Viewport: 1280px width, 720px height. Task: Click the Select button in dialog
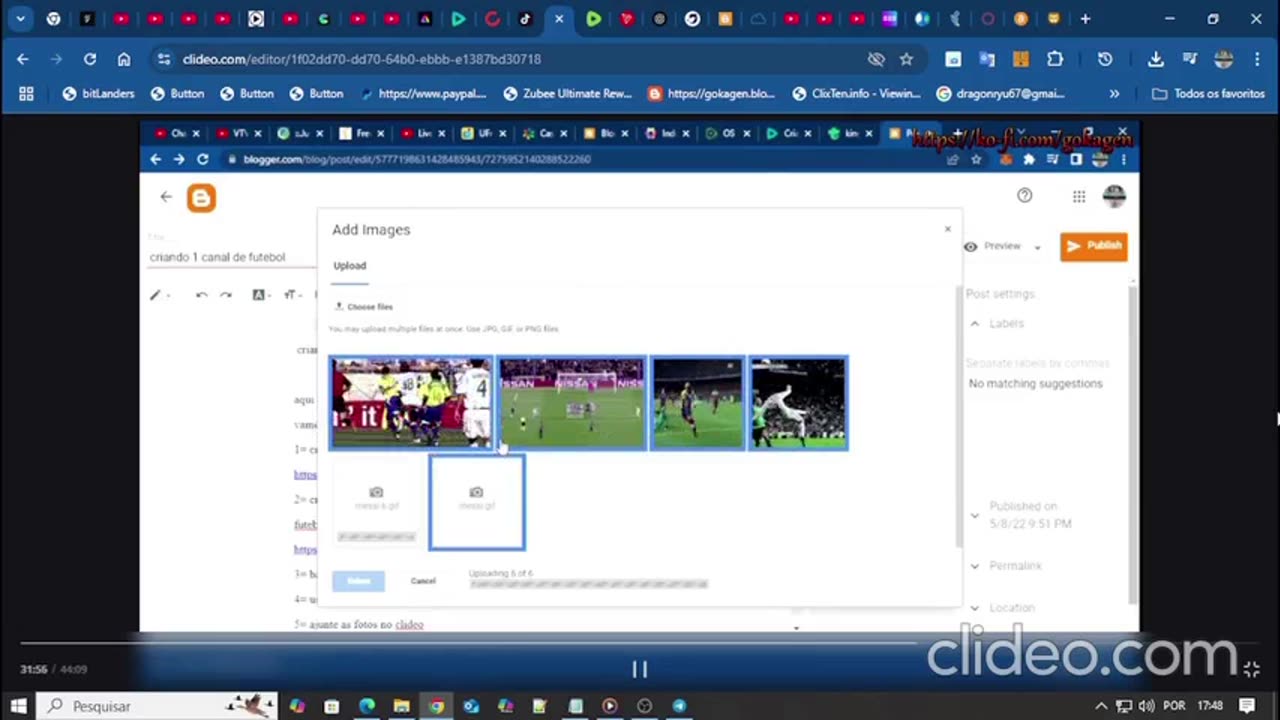click(358, 581)
